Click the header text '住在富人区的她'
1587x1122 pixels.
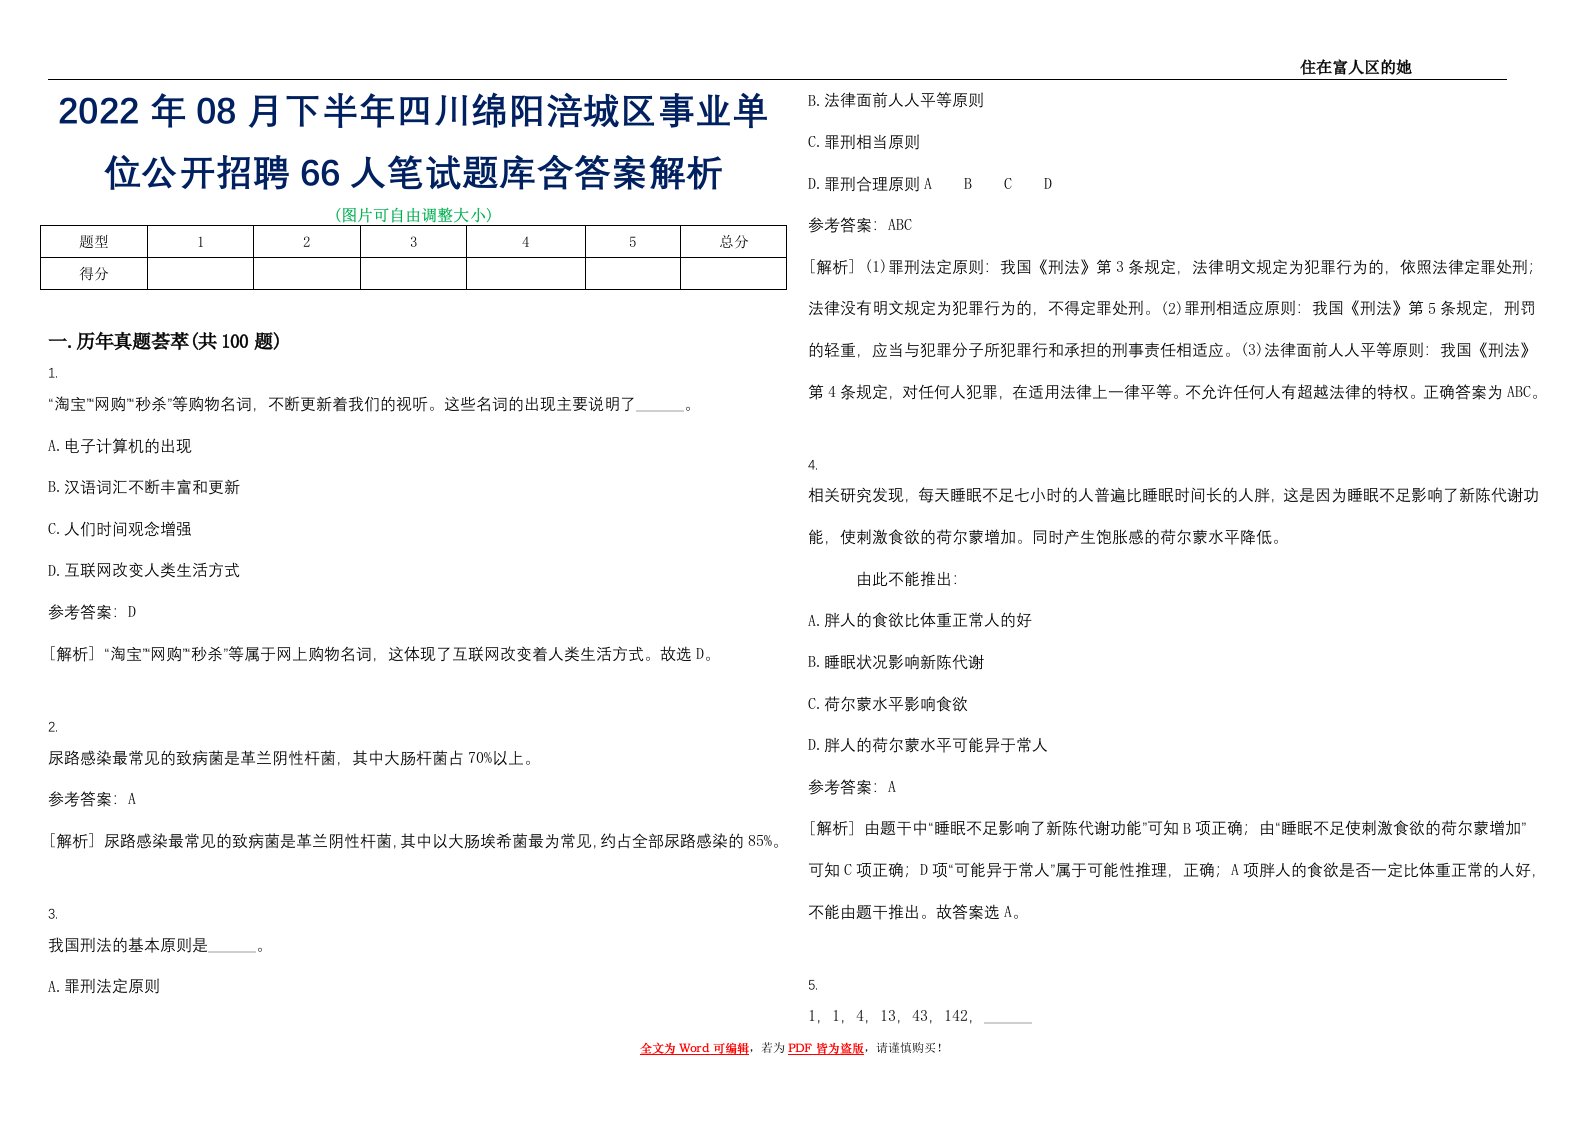tap(1355, 67)
